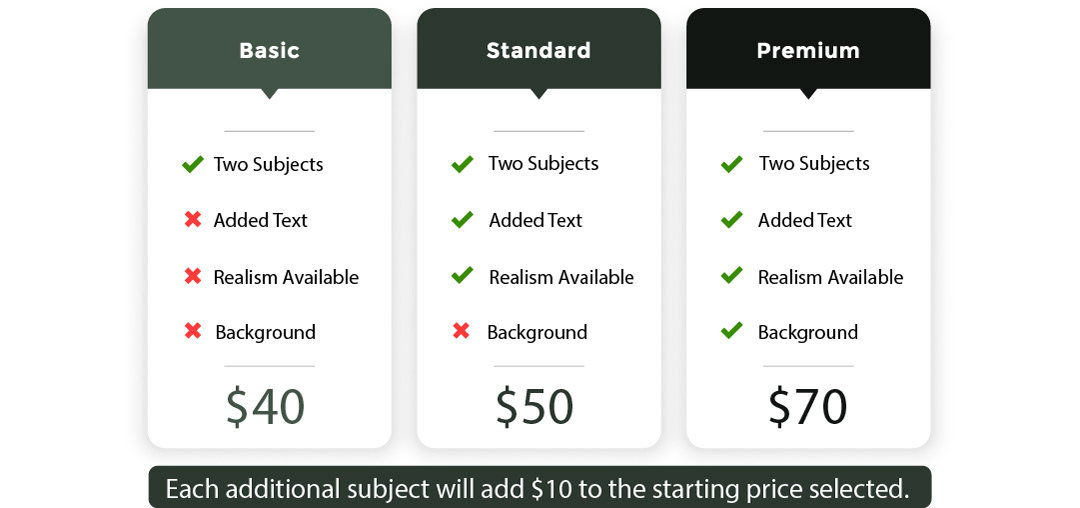Click green checkmark beside Standard Two Subjects

[462, 164]
